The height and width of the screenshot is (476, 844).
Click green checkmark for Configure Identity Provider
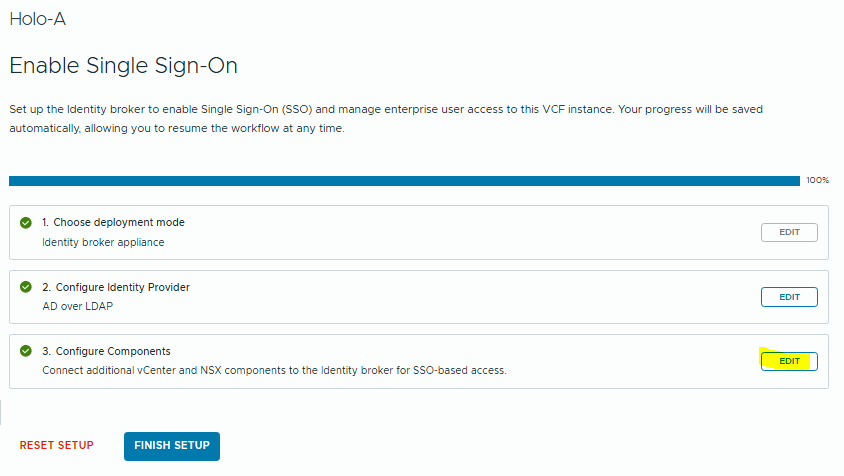26,287
